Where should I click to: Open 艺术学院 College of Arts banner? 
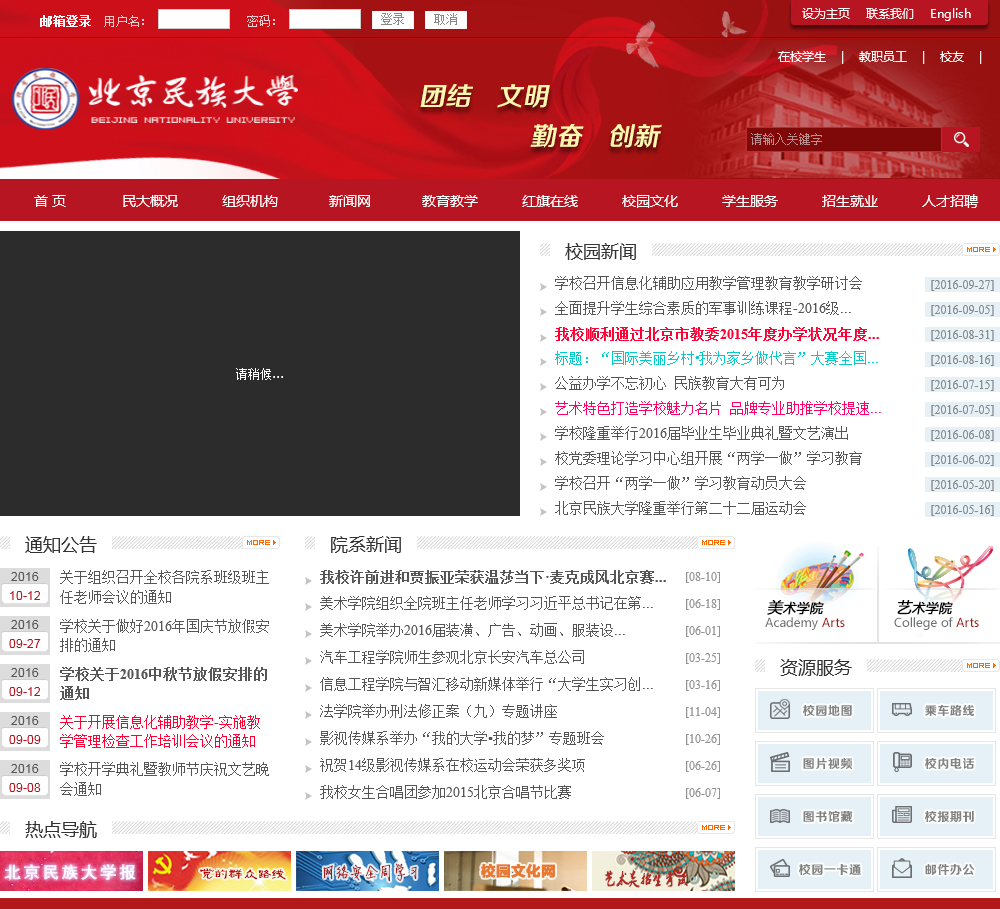tap(939, 593)
